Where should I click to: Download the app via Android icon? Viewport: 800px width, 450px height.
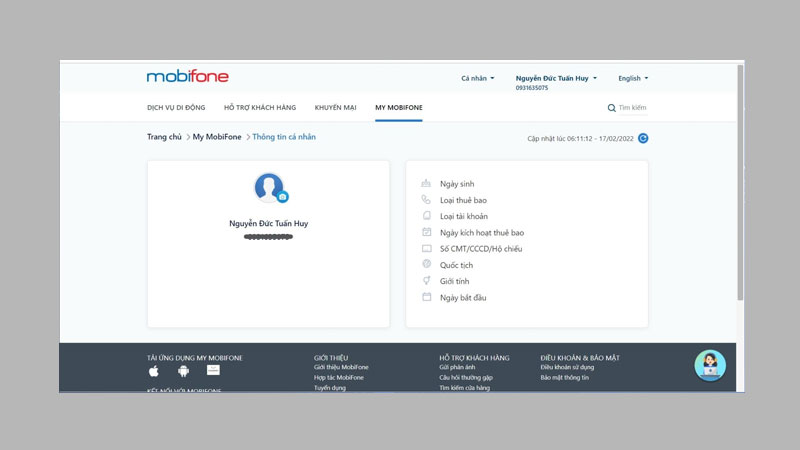(x=183, y=371)
